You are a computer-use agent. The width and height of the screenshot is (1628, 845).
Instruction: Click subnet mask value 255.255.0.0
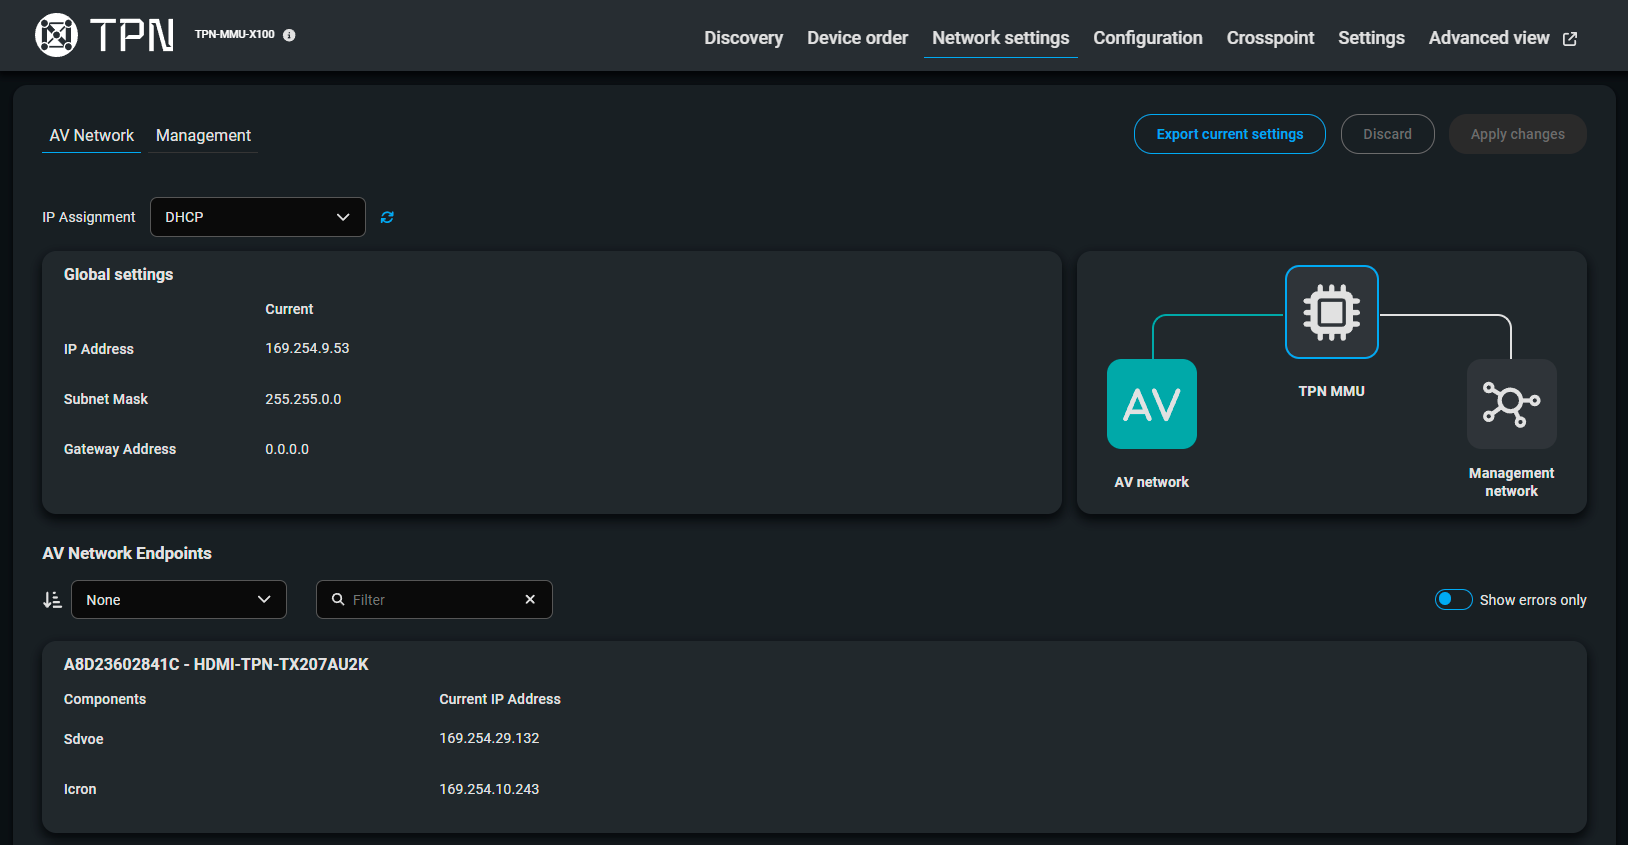pyautogui.click(x=303, y=399)
